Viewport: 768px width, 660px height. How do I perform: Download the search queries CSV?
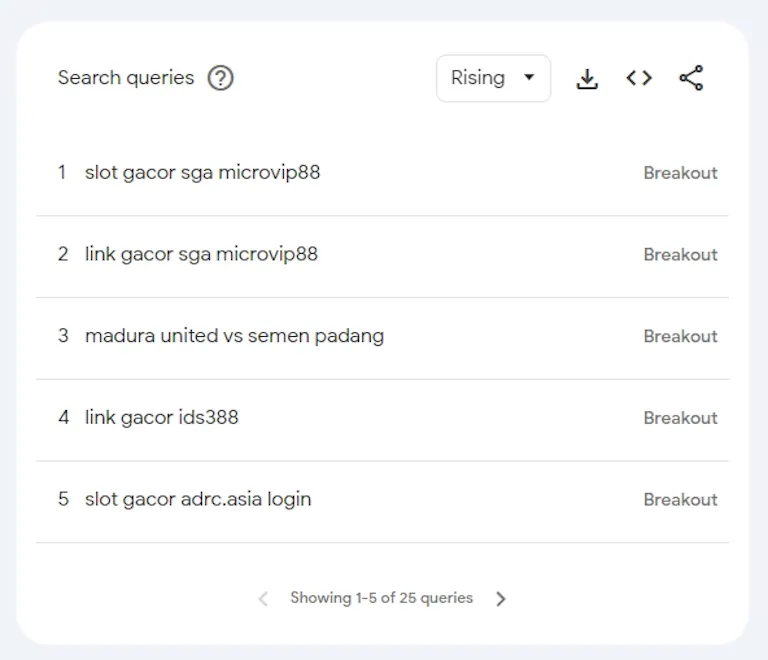(587, 78)
